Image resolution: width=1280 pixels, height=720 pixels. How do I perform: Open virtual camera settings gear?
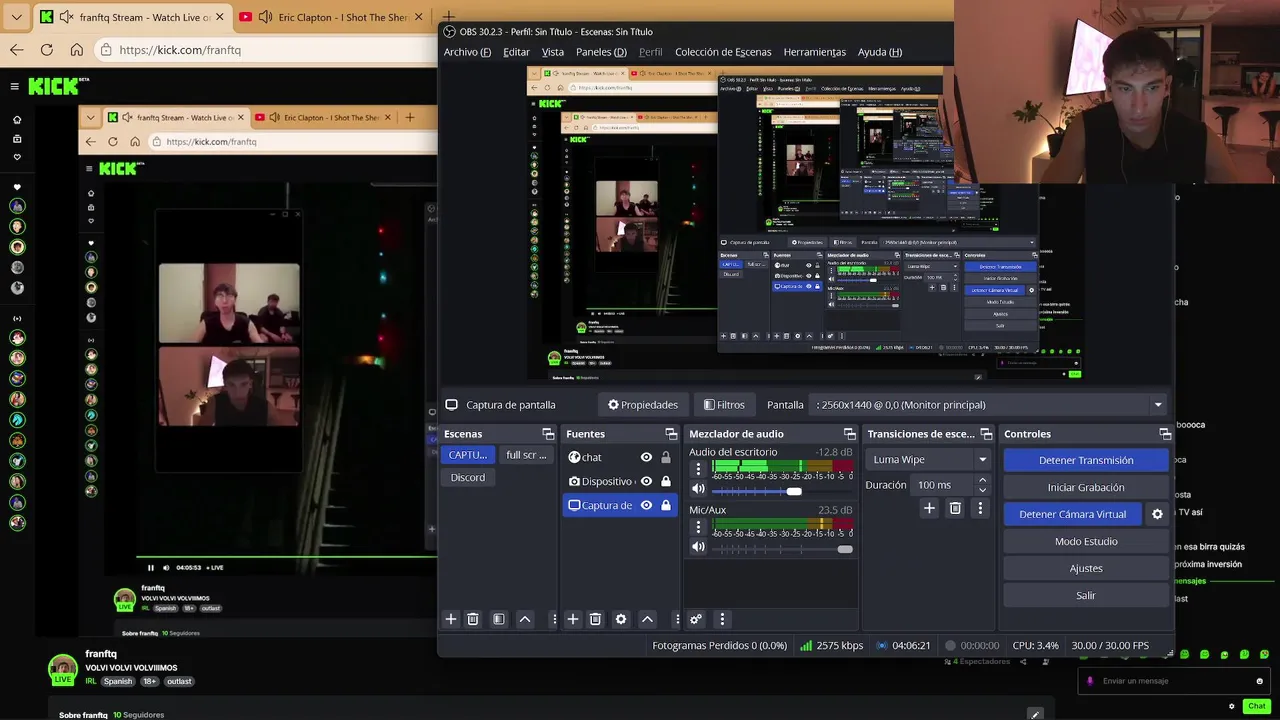point(1157,514)
